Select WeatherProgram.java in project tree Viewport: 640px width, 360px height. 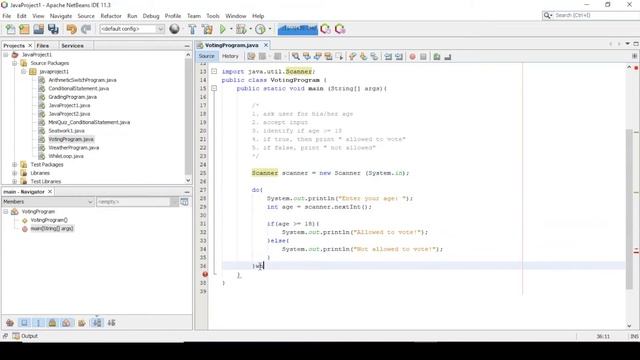(x=73, y=148)
